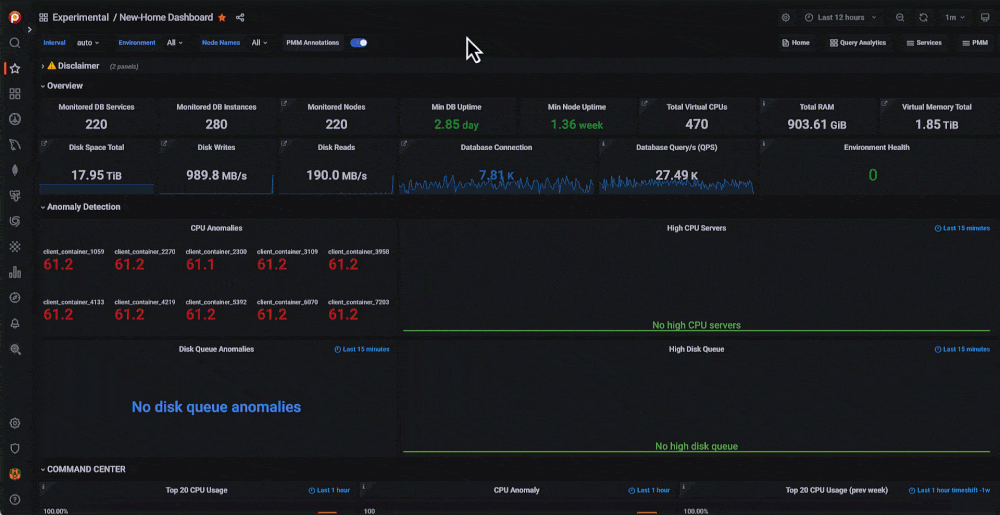Open the Node Names dropdown

(x=259, y=43)
